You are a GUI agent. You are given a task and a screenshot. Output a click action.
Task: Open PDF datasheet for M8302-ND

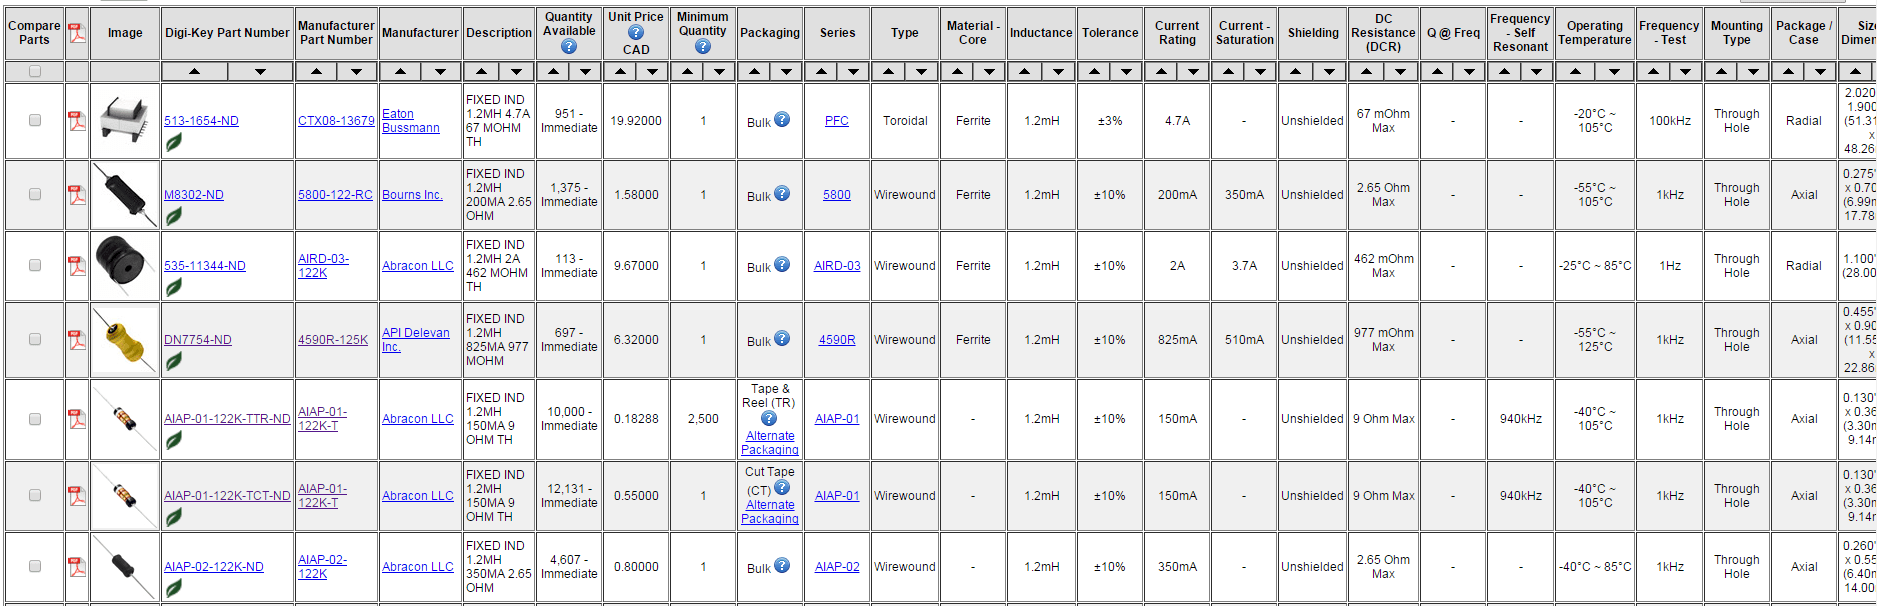coord(77,194)
